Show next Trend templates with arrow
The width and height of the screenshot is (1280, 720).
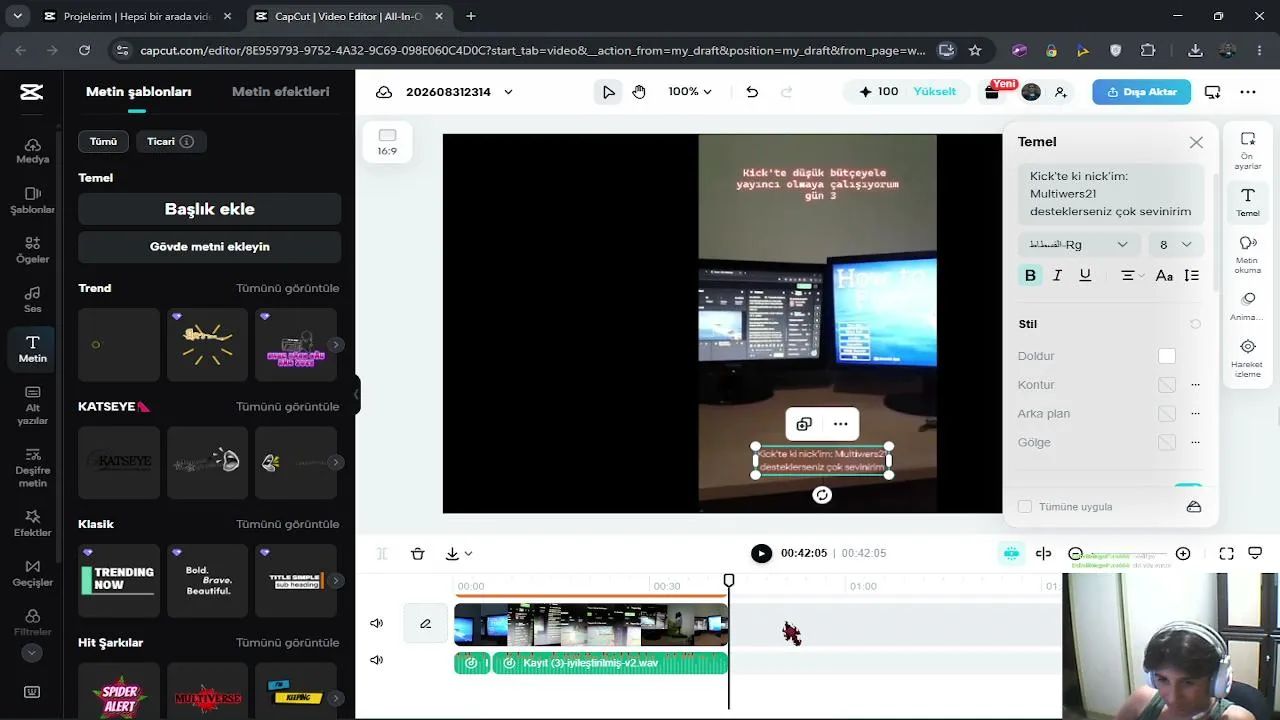coord(337,345)
